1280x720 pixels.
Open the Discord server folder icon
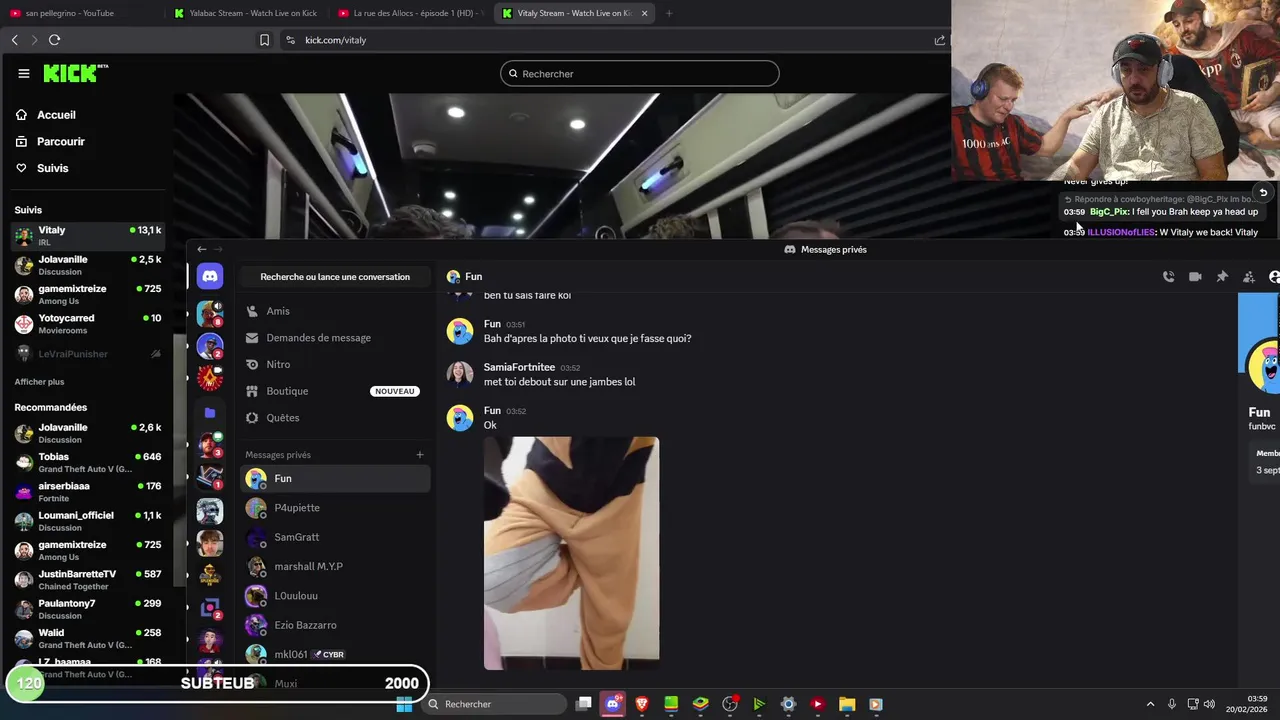click(210, 412)
